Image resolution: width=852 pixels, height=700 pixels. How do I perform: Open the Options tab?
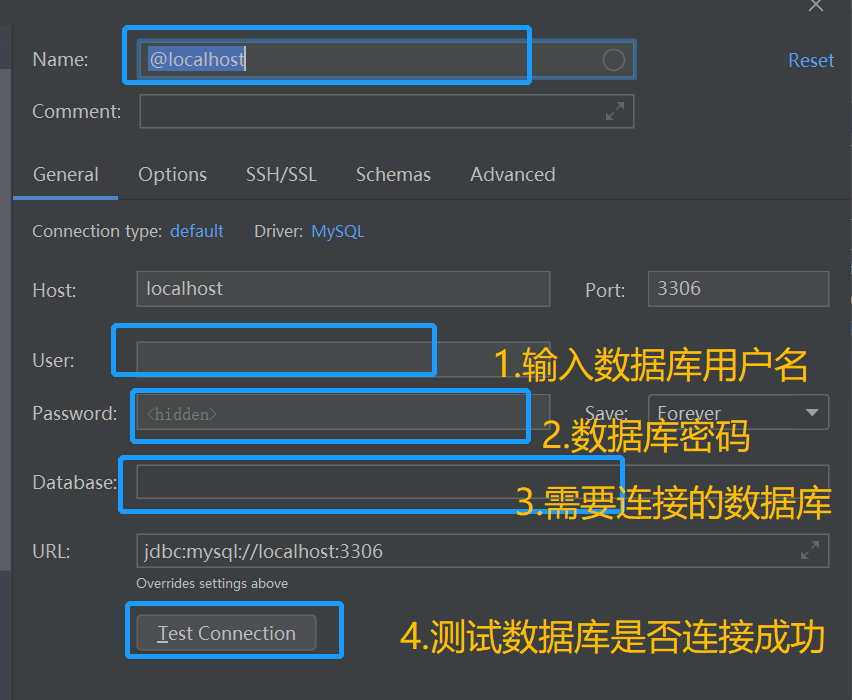[x=172, y=174]
